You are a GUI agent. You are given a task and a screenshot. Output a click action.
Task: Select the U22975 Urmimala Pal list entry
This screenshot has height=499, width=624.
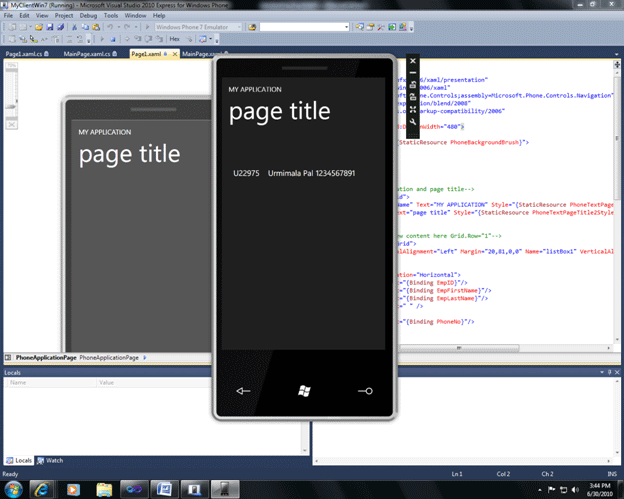(x=293, y=173)
